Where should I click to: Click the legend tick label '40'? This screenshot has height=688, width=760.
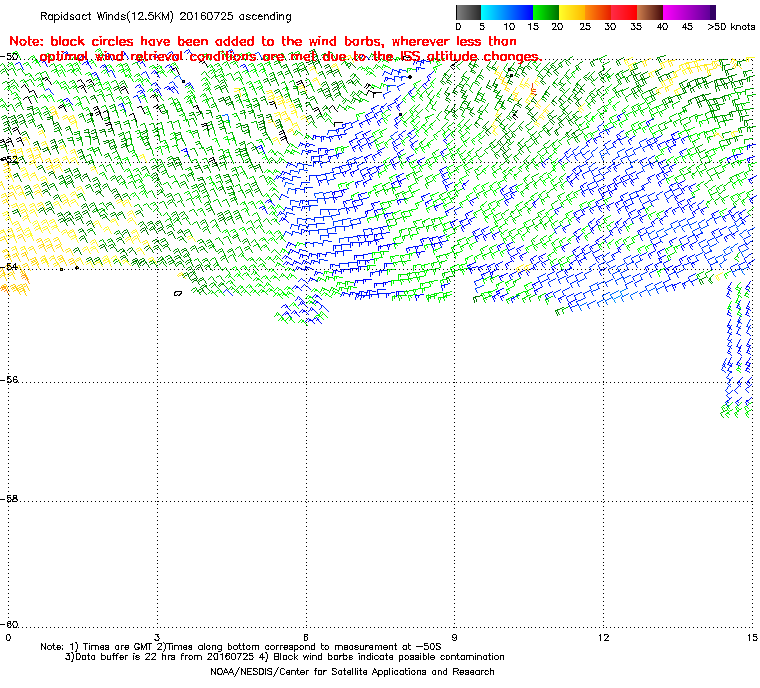coord(662,27)
